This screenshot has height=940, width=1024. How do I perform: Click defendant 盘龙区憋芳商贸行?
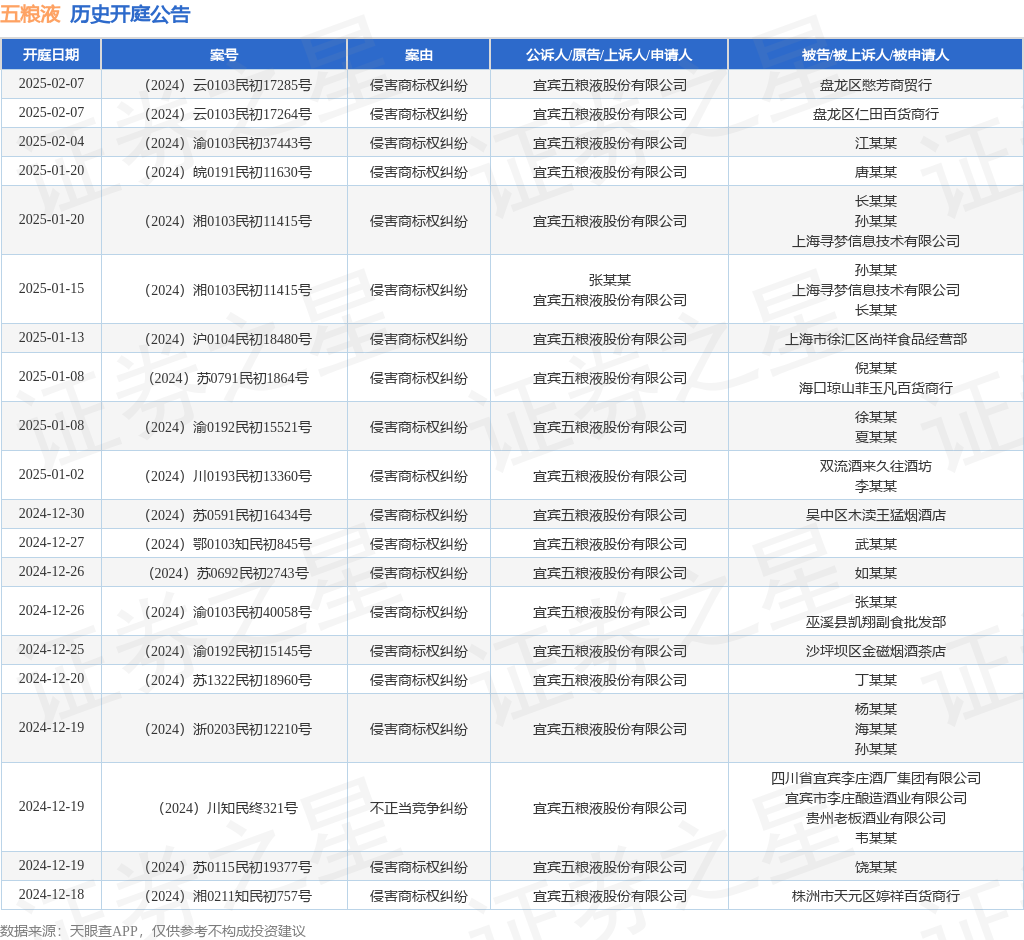[x=876, y=85]
